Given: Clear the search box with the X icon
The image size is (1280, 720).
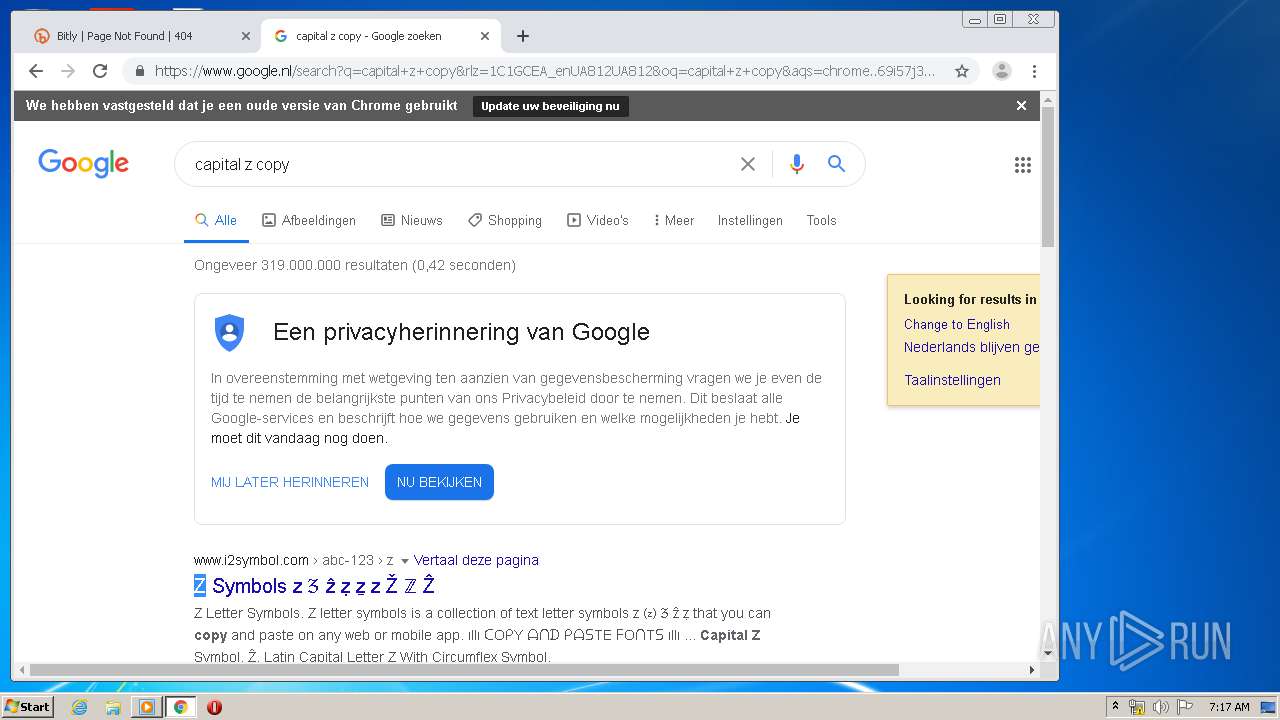Looking at the screenshot, I should pyautogui.click(x=748, y=164).
